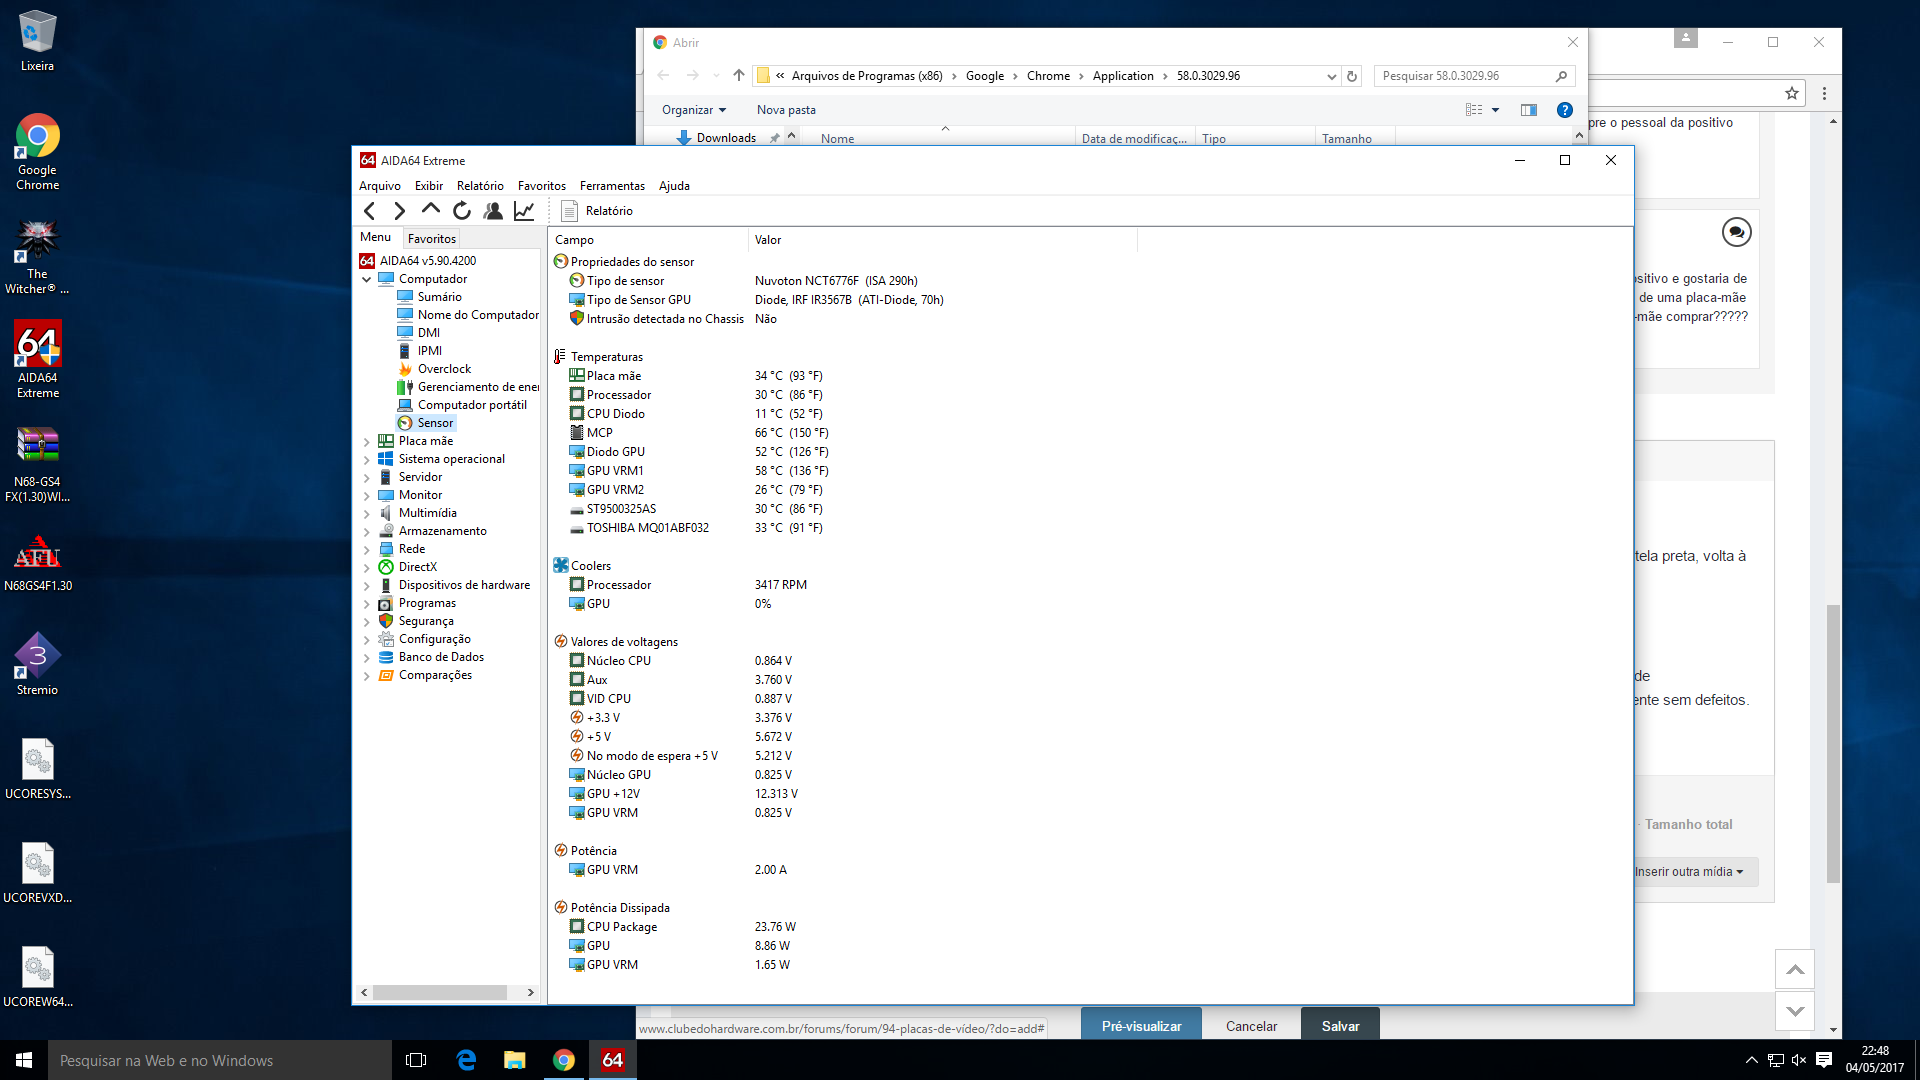
Task: Expand the Rede tree node
Action: pyautogui.click(x=366, y=549)
